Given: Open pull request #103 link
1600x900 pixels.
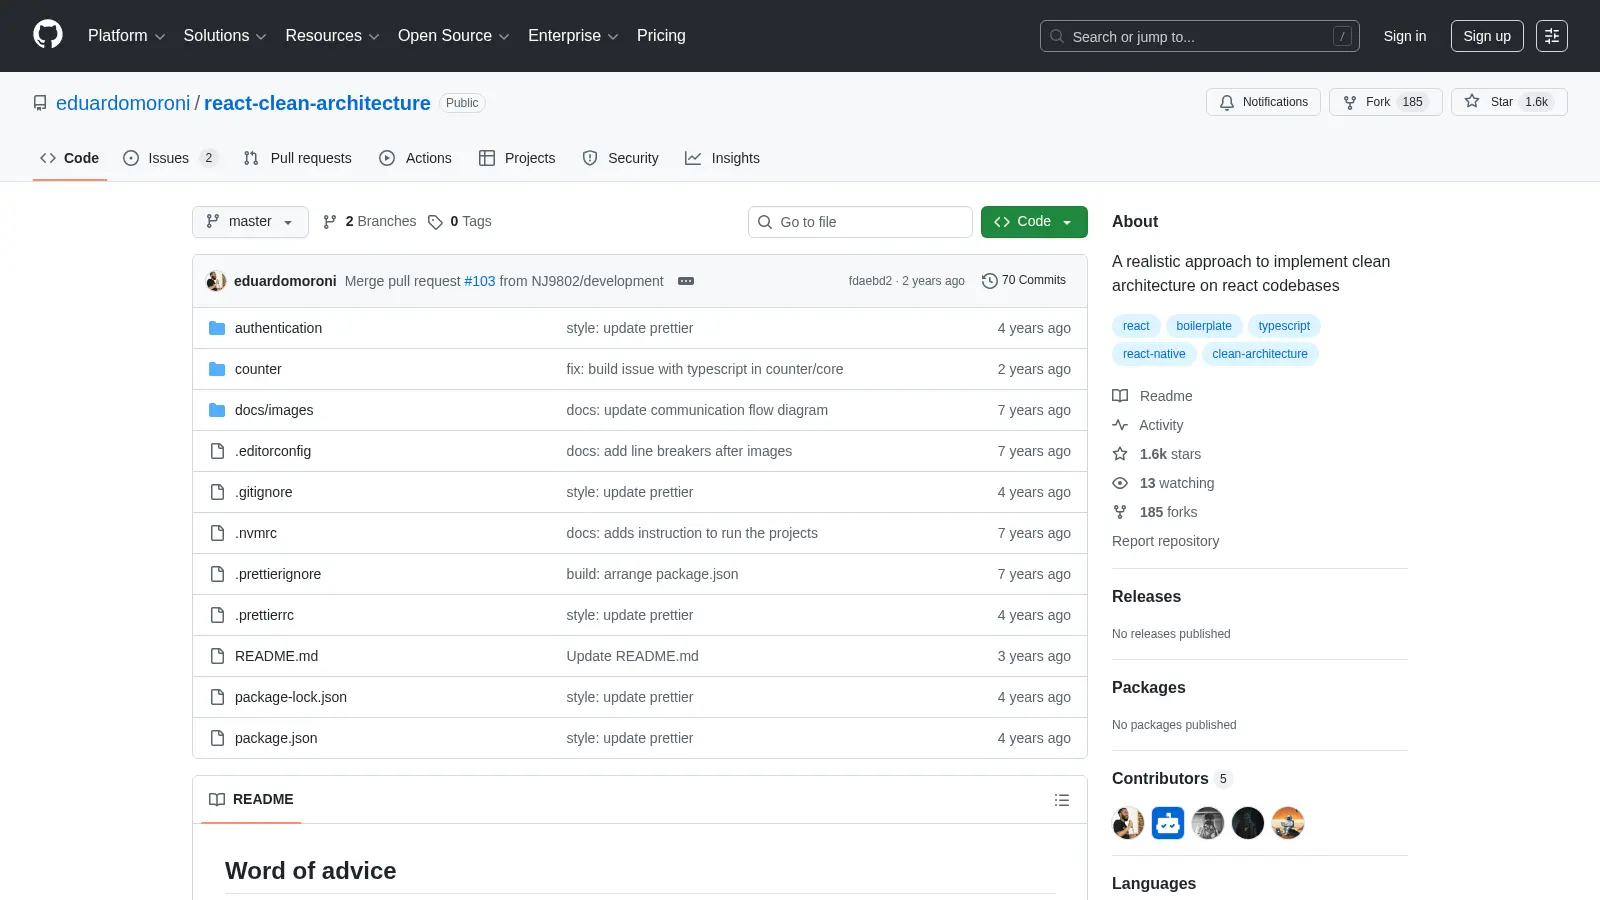Looking at the screenshot, I should (480, 281).
